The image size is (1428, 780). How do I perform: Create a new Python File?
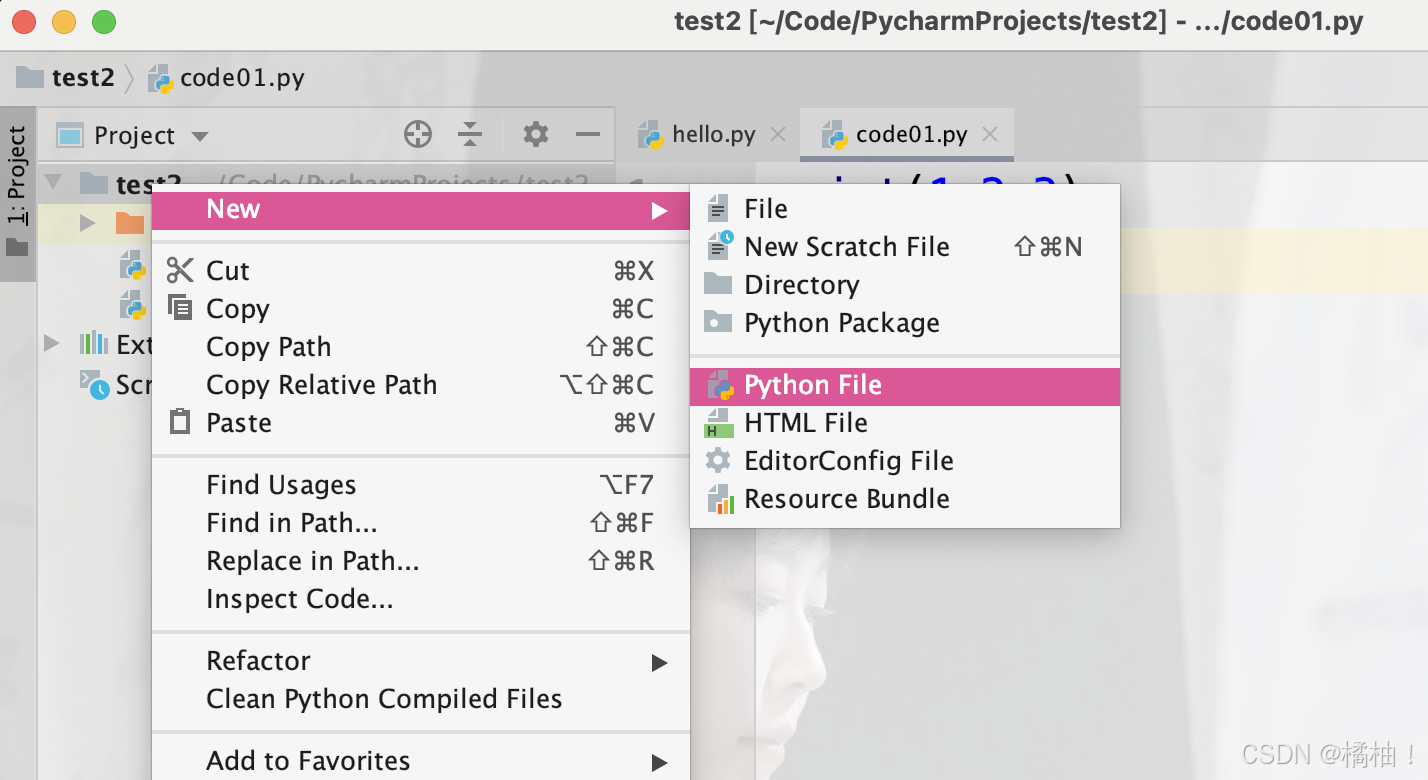tap(905, 386)
